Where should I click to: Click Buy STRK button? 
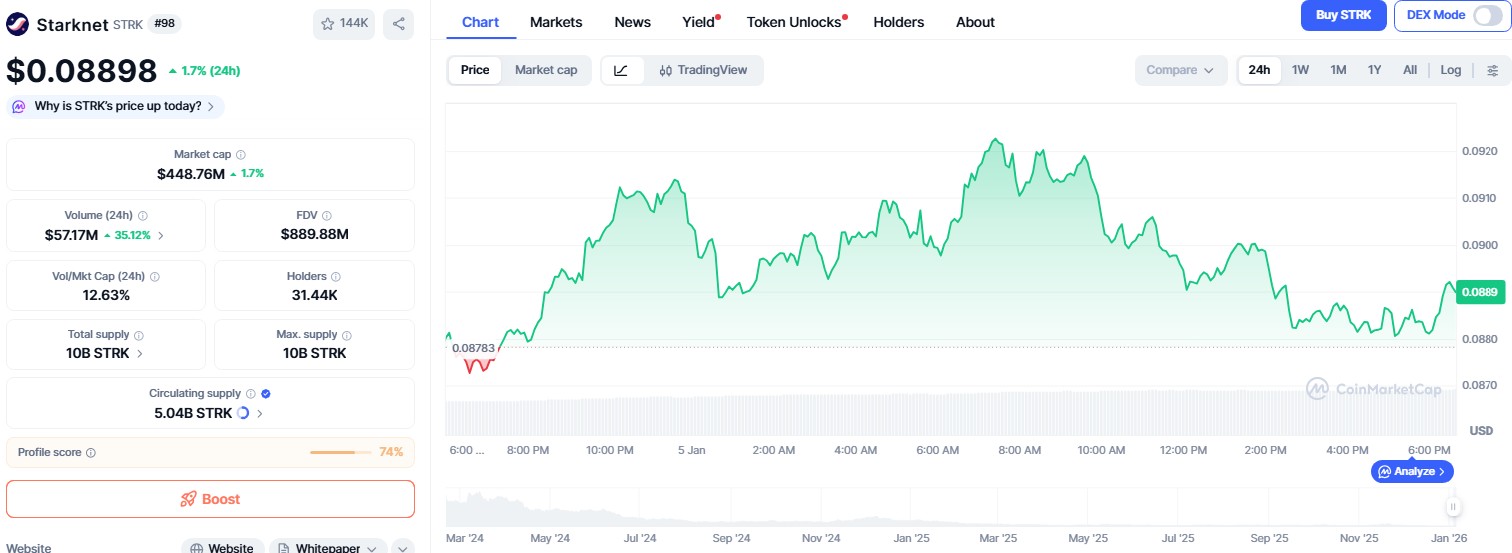point(1343,15)
